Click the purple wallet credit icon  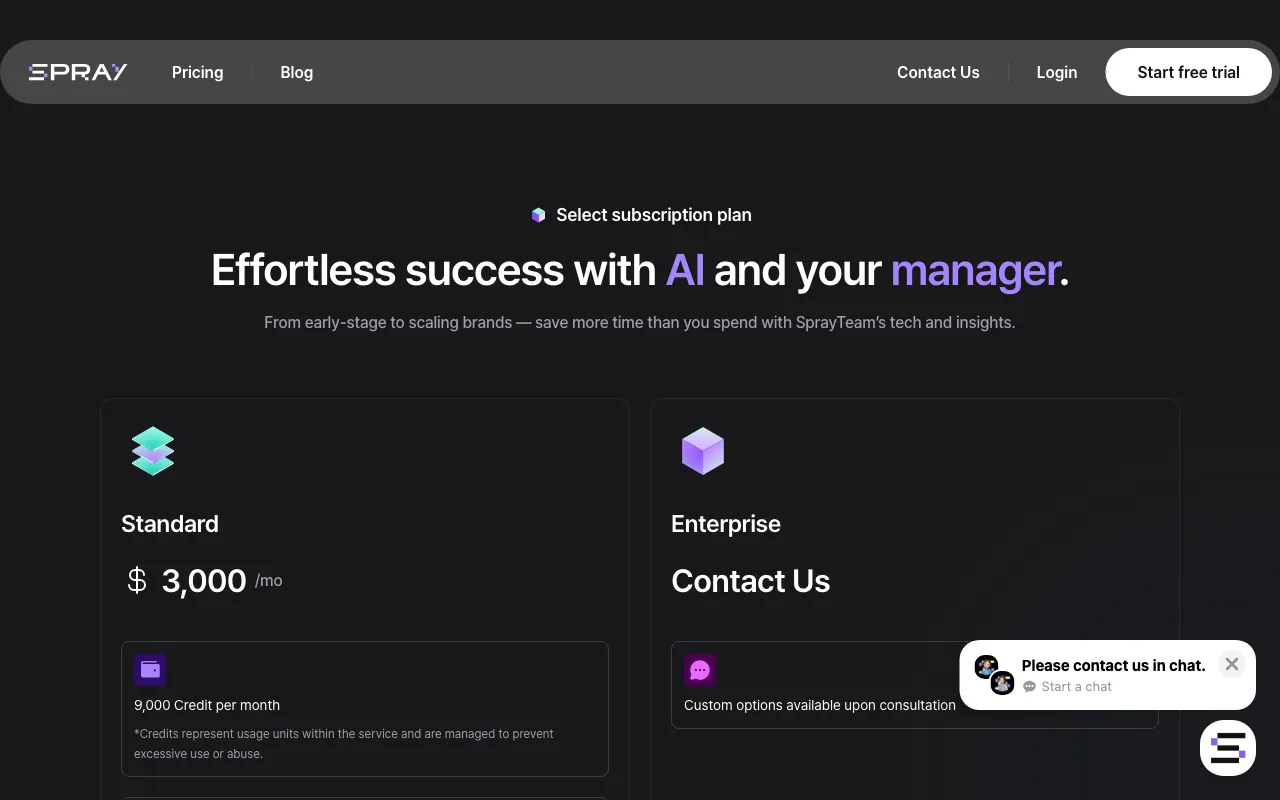tap(150, 670)
